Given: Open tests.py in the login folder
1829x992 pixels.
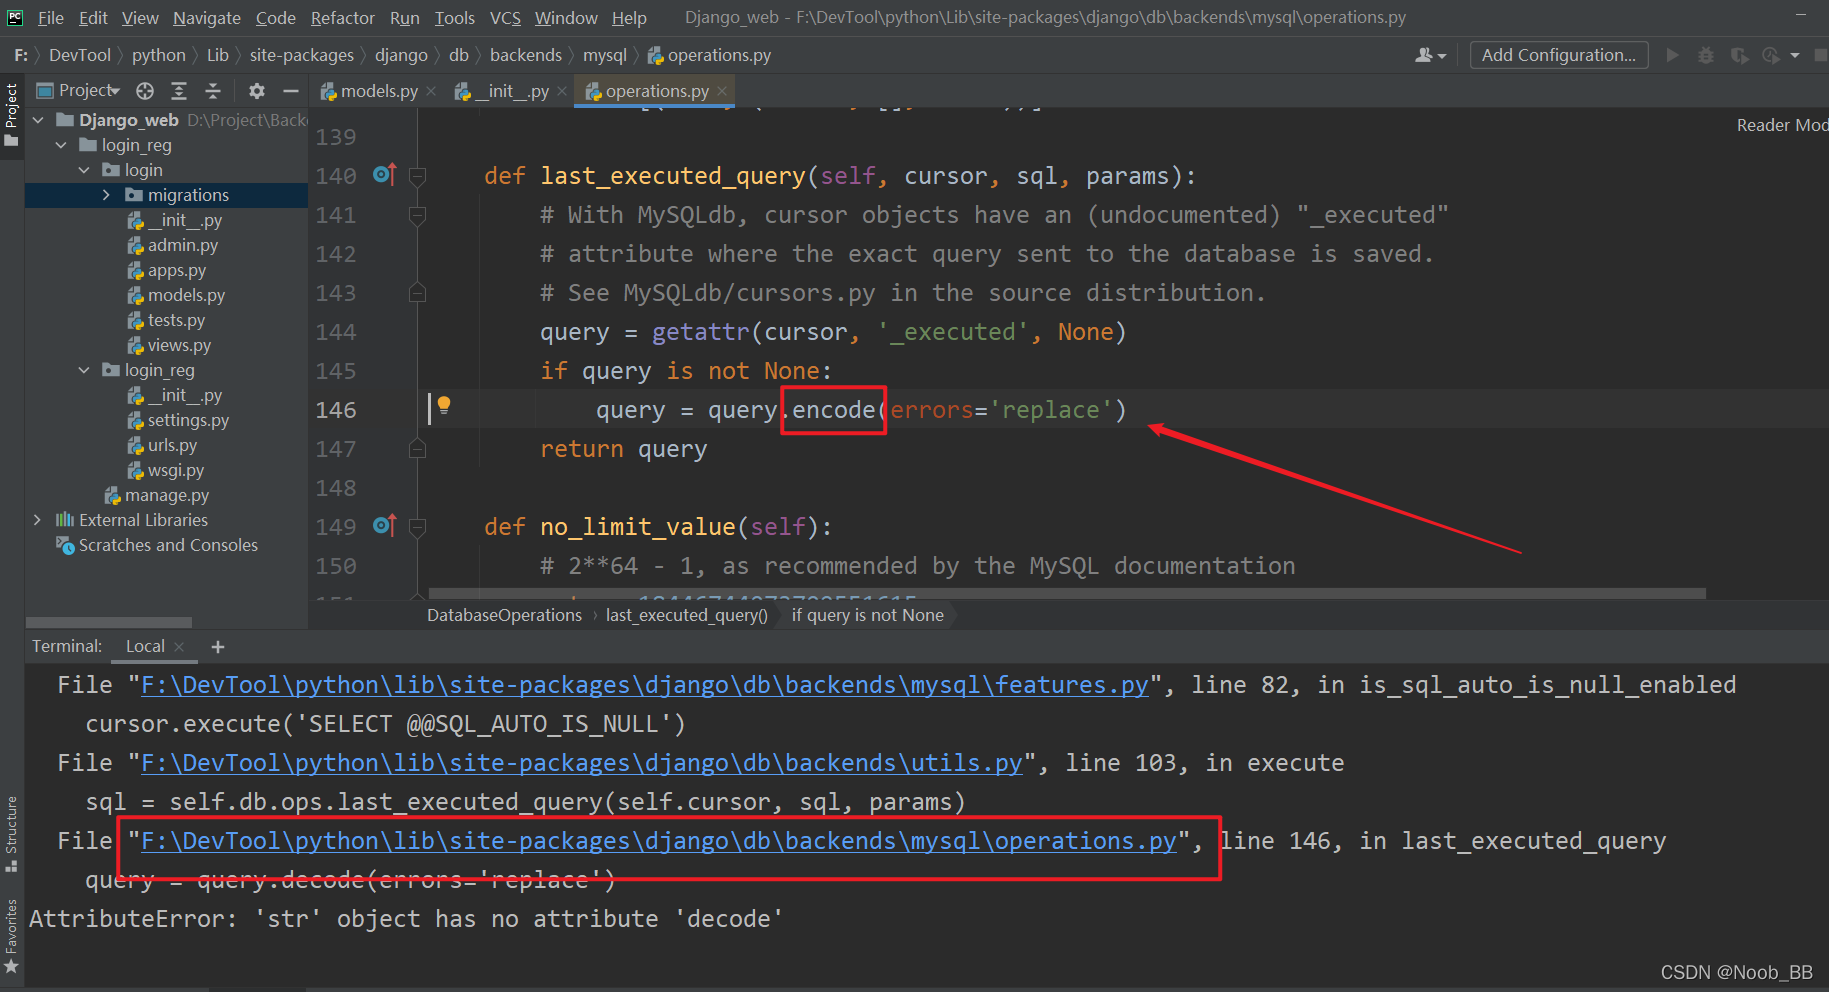Looking at the screenshot, I should pos(167,320).
